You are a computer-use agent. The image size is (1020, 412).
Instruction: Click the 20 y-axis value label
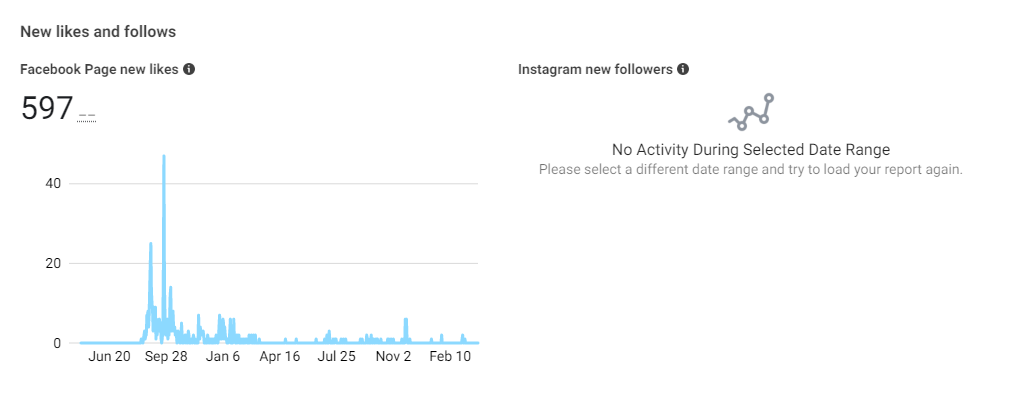pos(52,263)
